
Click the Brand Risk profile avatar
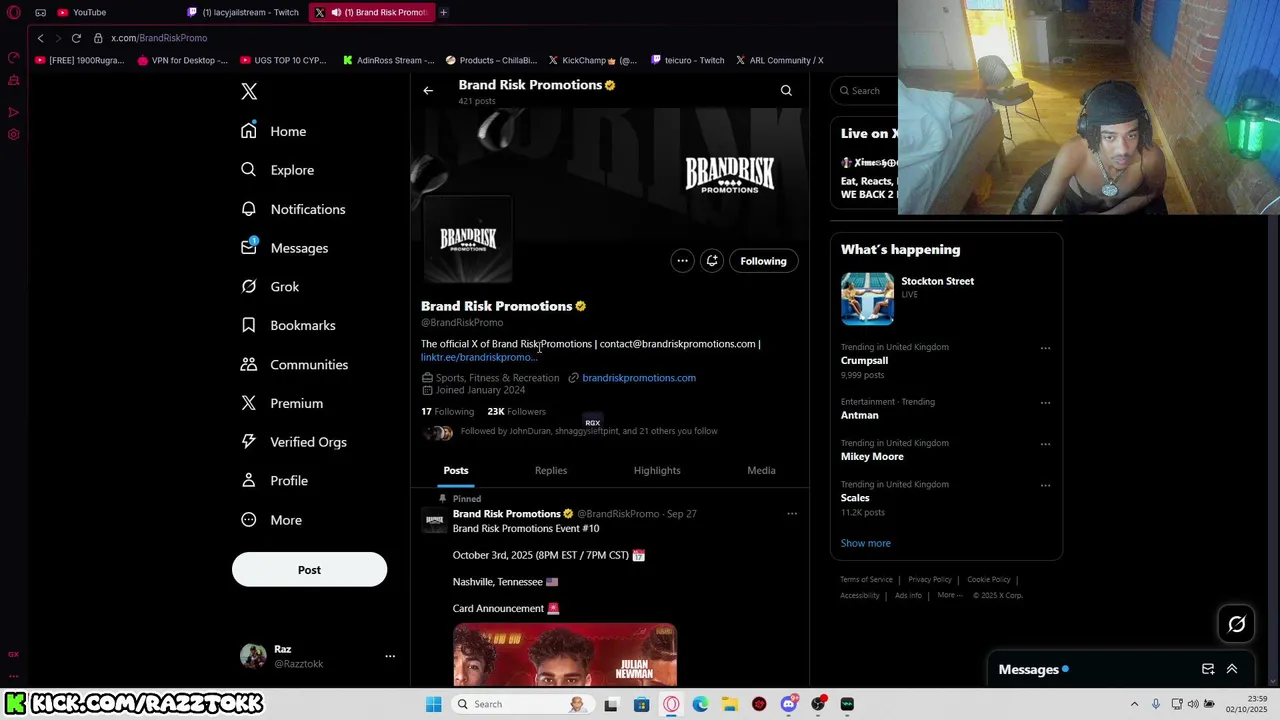[x=468, y=240]
